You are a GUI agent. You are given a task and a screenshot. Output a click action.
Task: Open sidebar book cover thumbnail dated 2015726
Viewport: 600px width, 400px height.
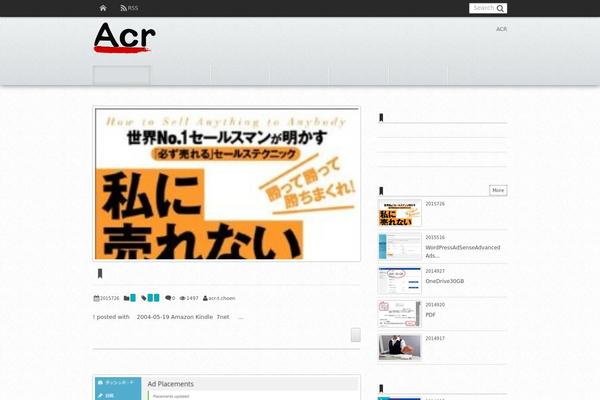(399, 213)
